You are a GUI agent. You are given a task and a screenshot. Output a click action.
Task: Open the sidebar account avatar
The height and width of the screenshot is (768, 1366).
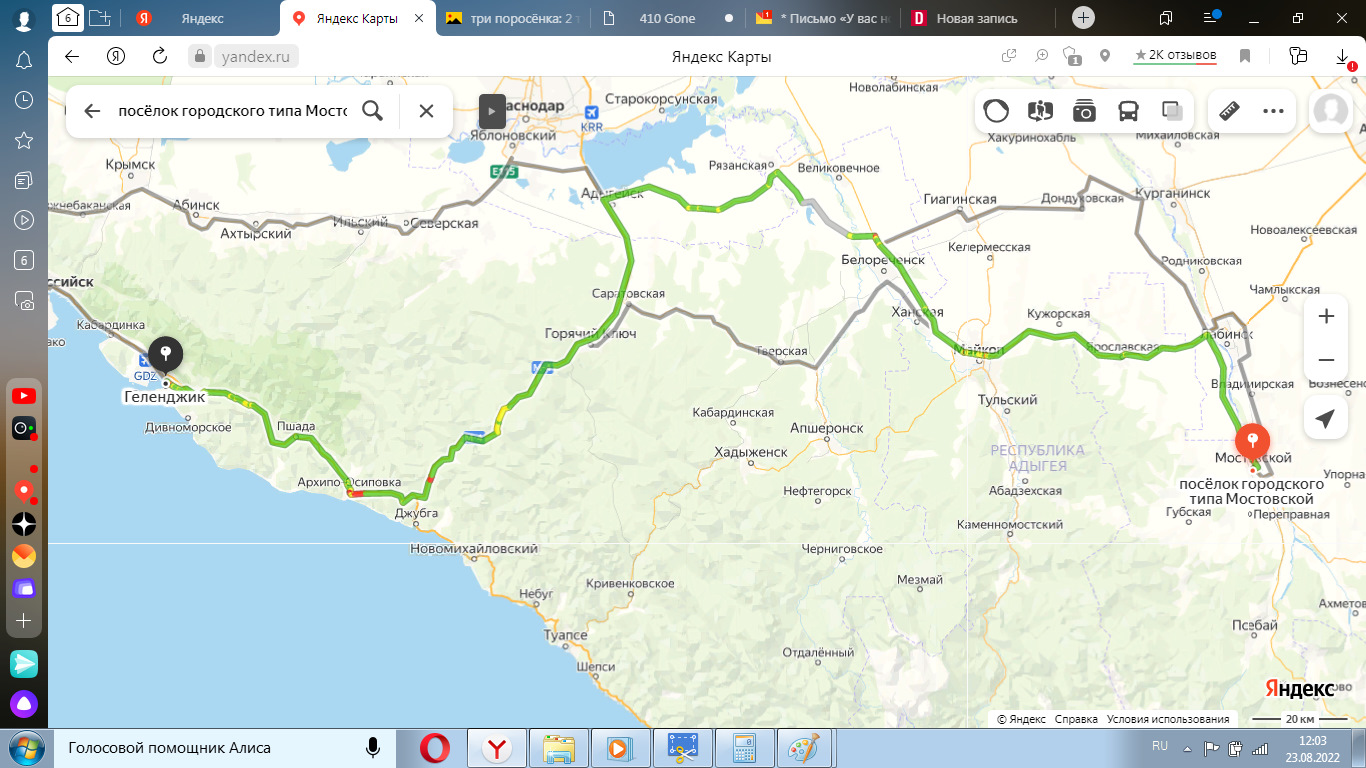point(24,19)
